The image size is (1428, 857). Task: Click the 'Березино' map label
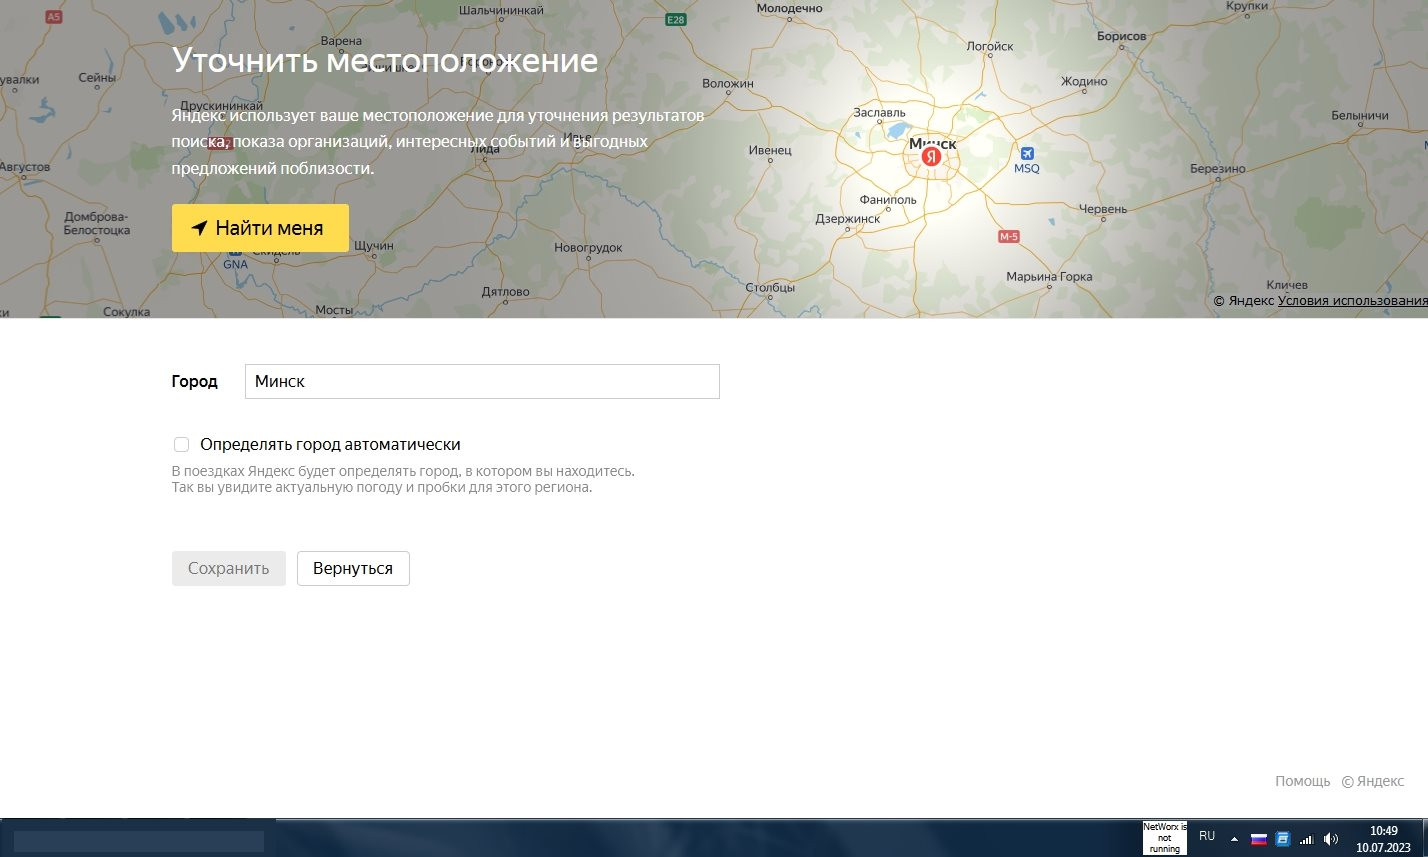tap(1218, 169)
